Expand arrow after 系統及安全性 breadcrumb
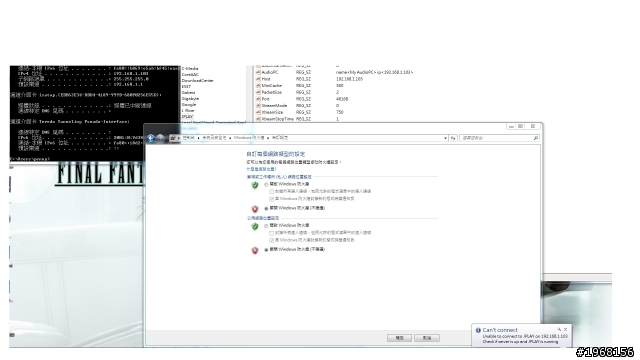Screen dimensions: 640x360 tap(230, 138)
